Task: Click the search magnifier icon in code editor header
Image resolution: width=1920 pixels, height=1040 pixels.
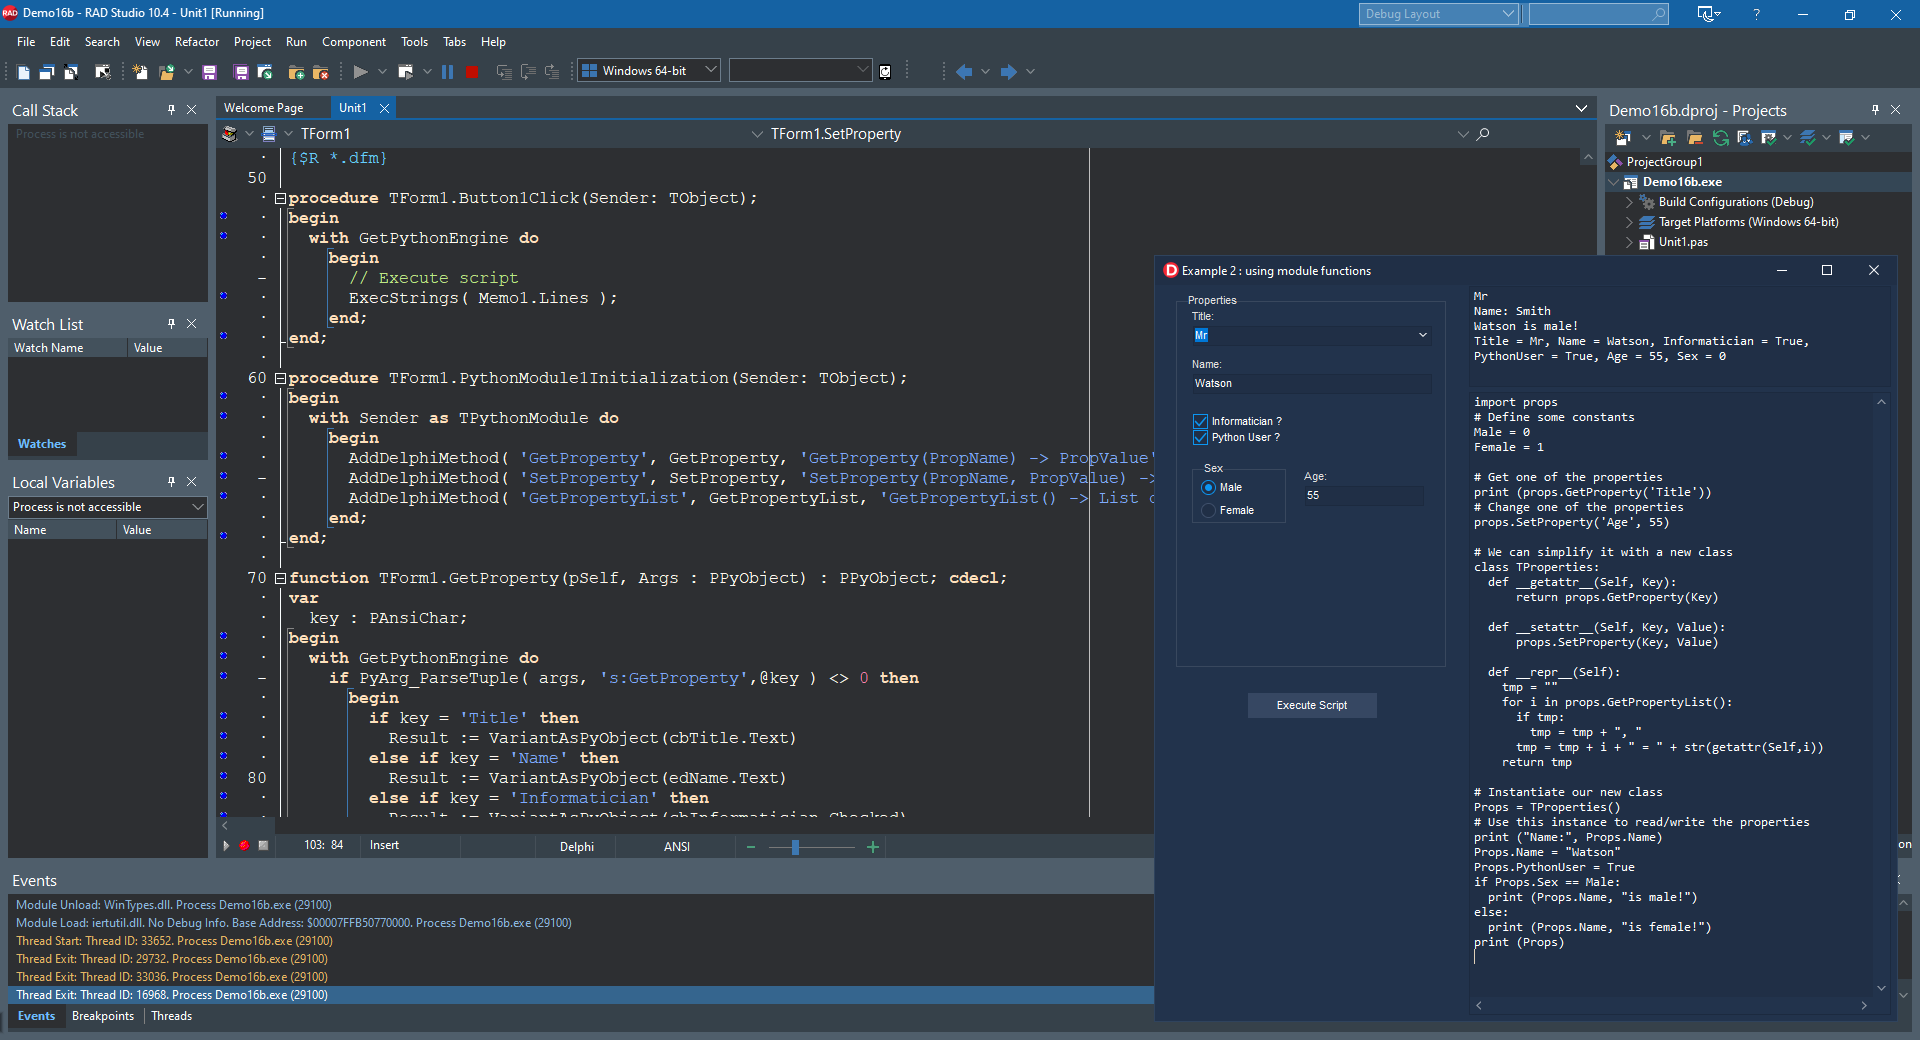Action: pyautogui.click(x=1483, y=134)
